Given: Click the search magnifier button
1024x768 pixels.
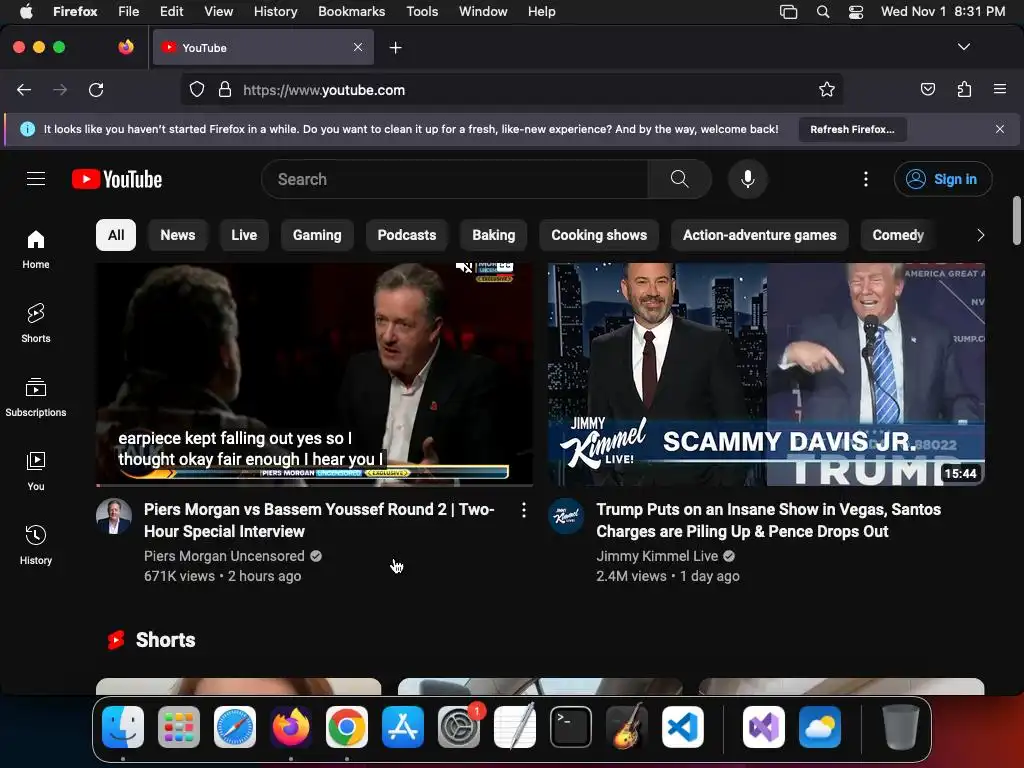Looking at the screenshot, I should [x=679, y=179].
